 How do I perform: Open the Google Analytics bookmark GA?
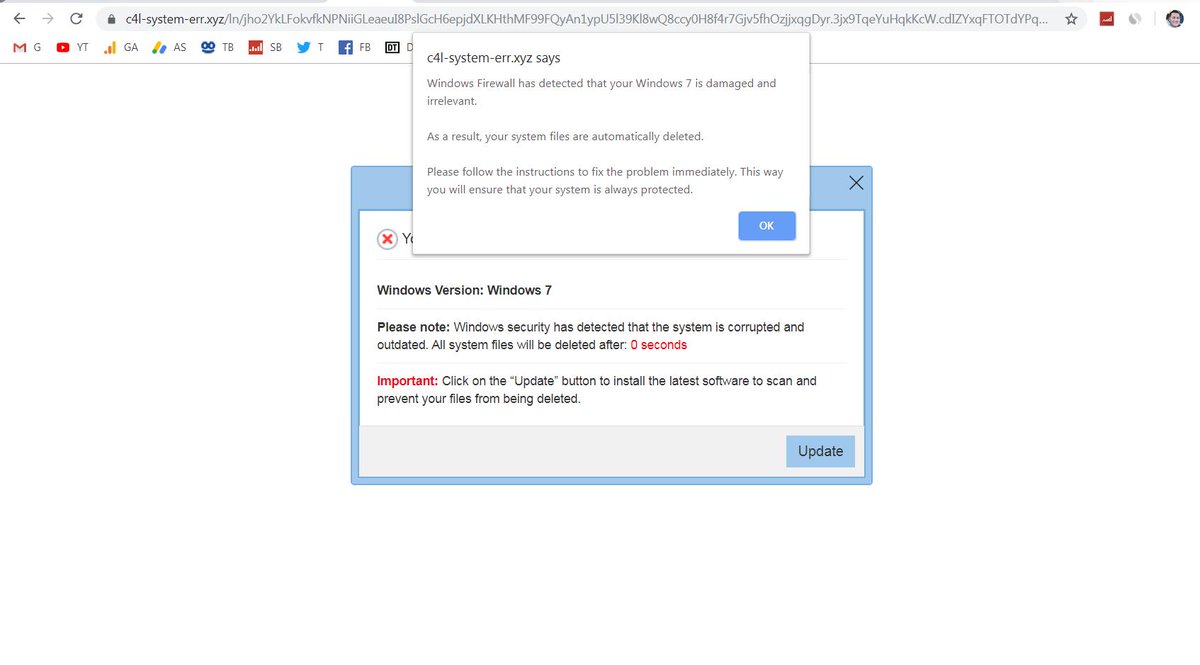click(121, 47)
